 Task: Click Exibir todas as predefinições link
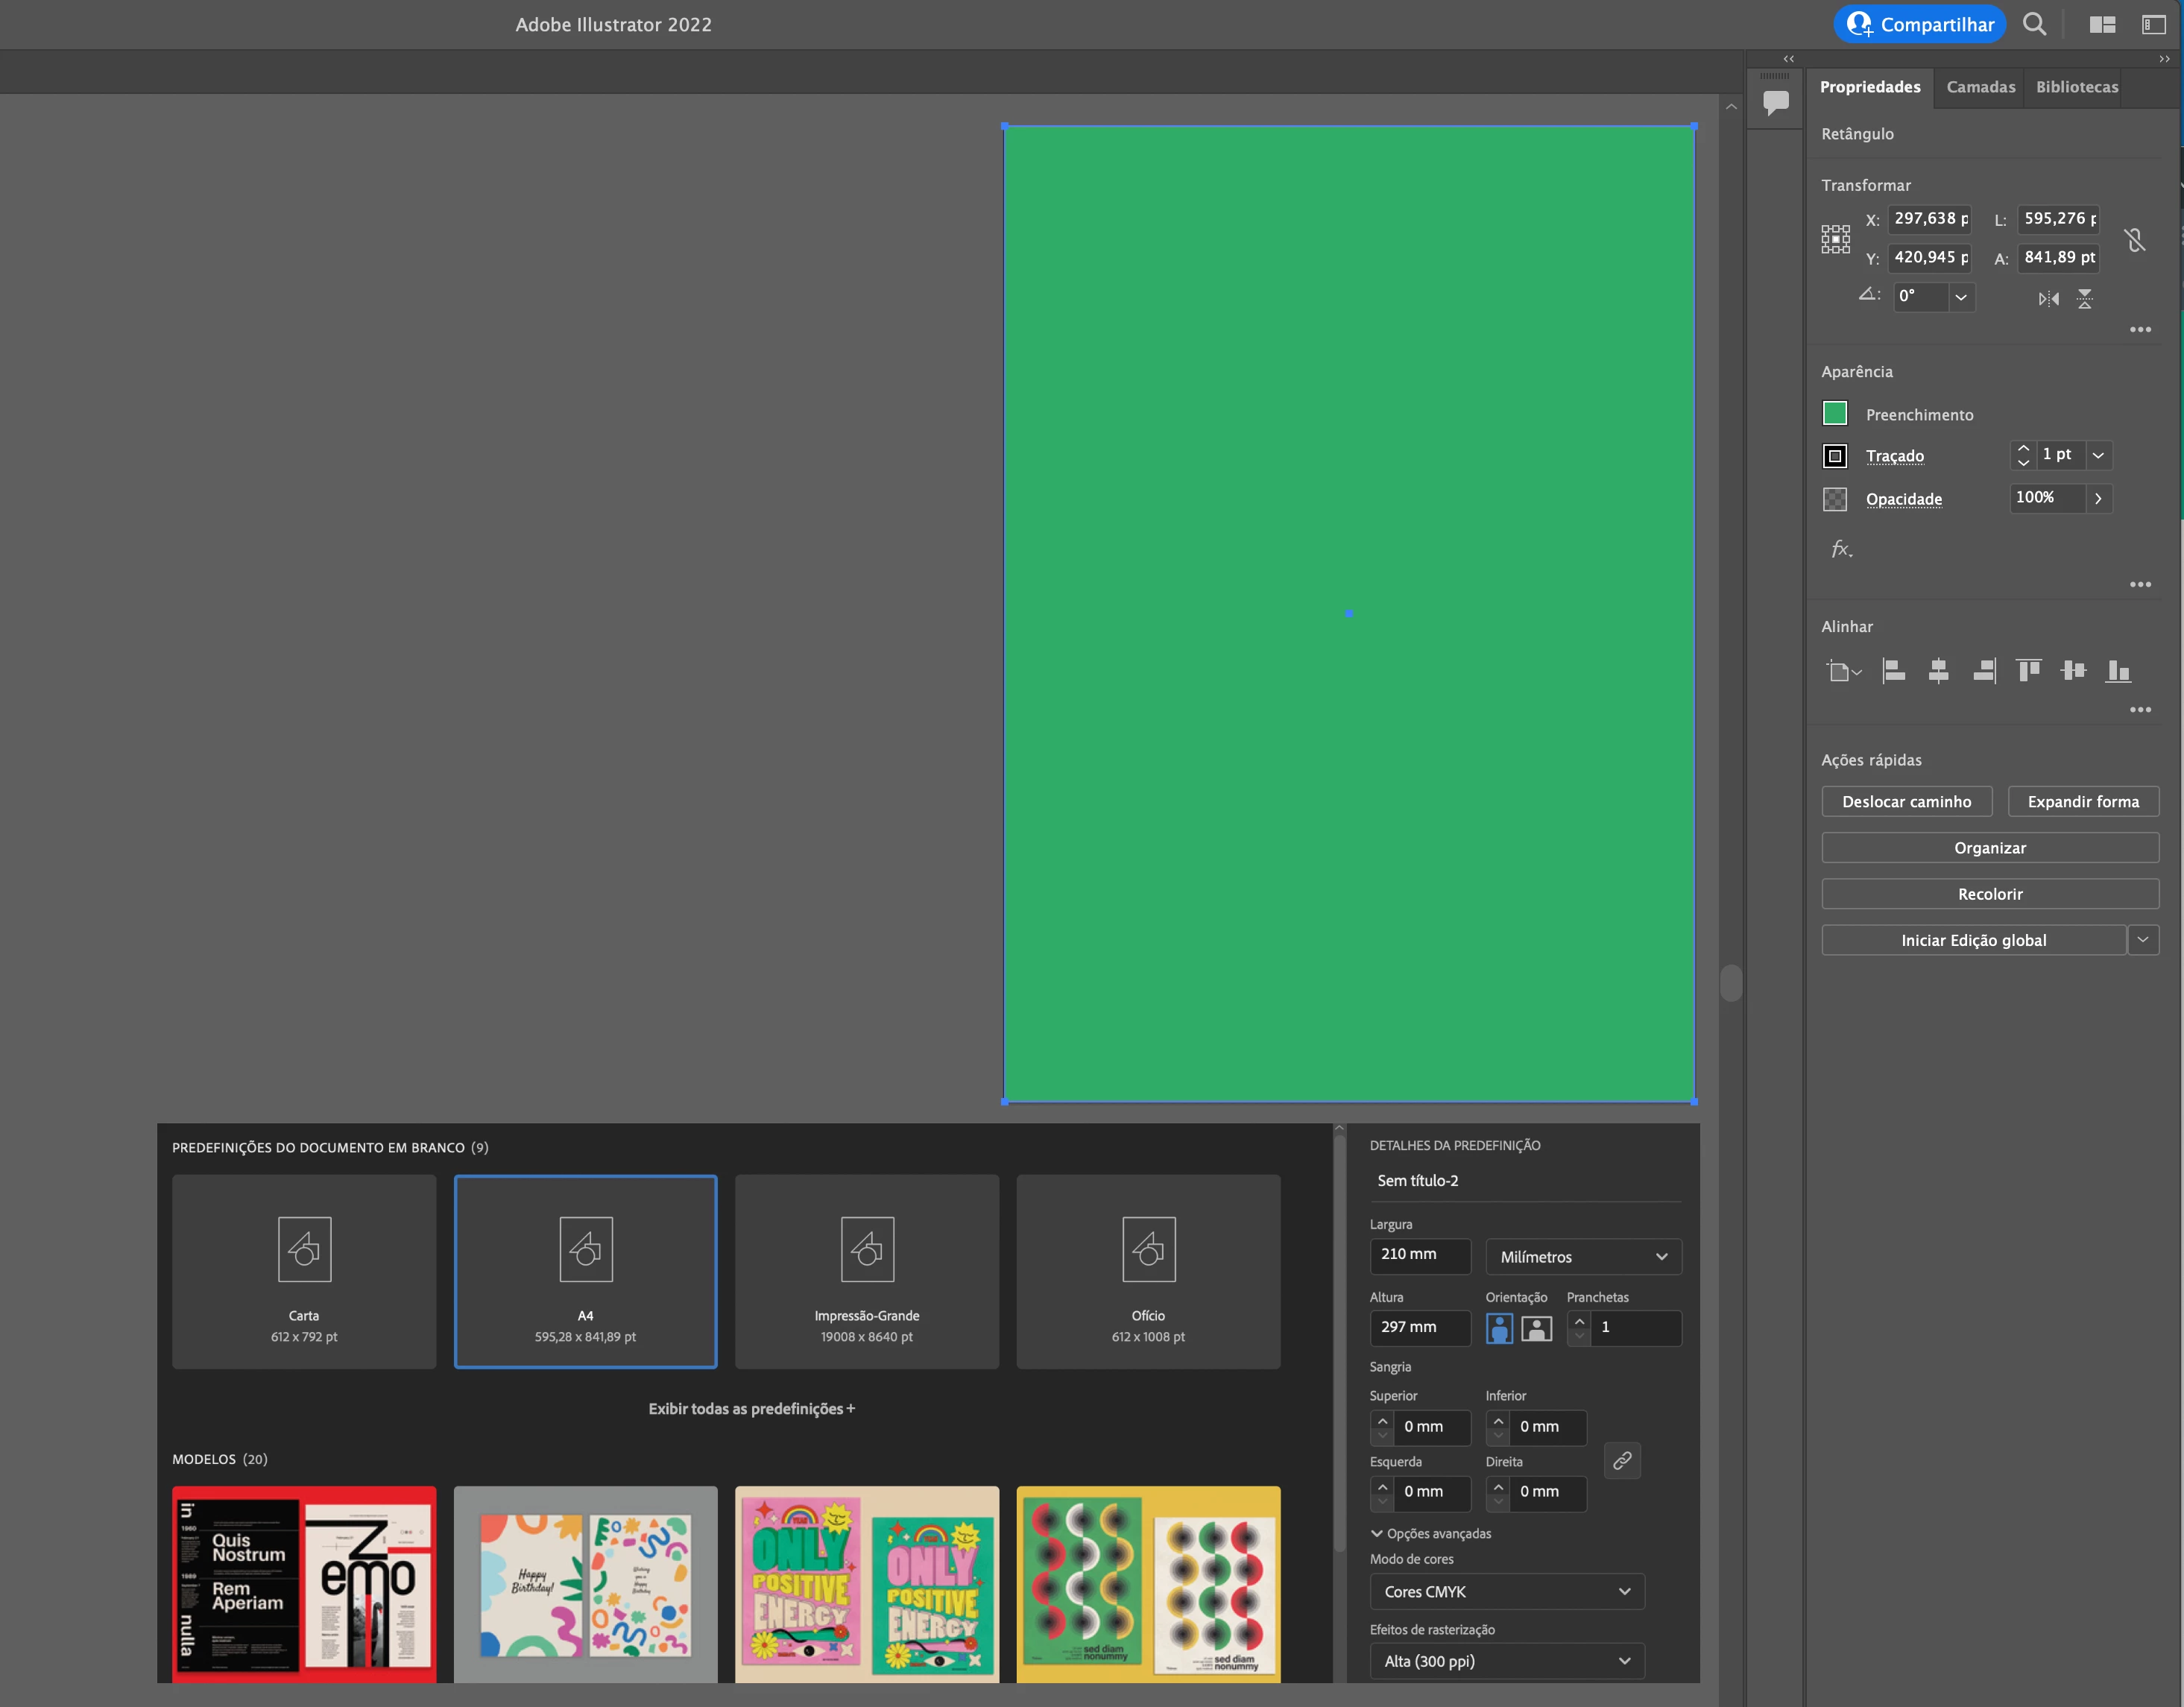click(x=751, y=1408)
